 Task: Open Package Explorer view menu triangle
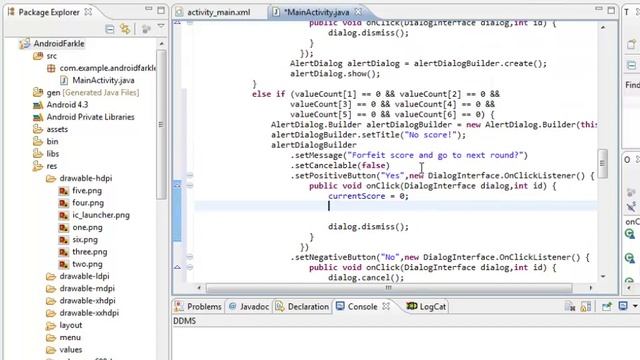(x=161, y=27)
